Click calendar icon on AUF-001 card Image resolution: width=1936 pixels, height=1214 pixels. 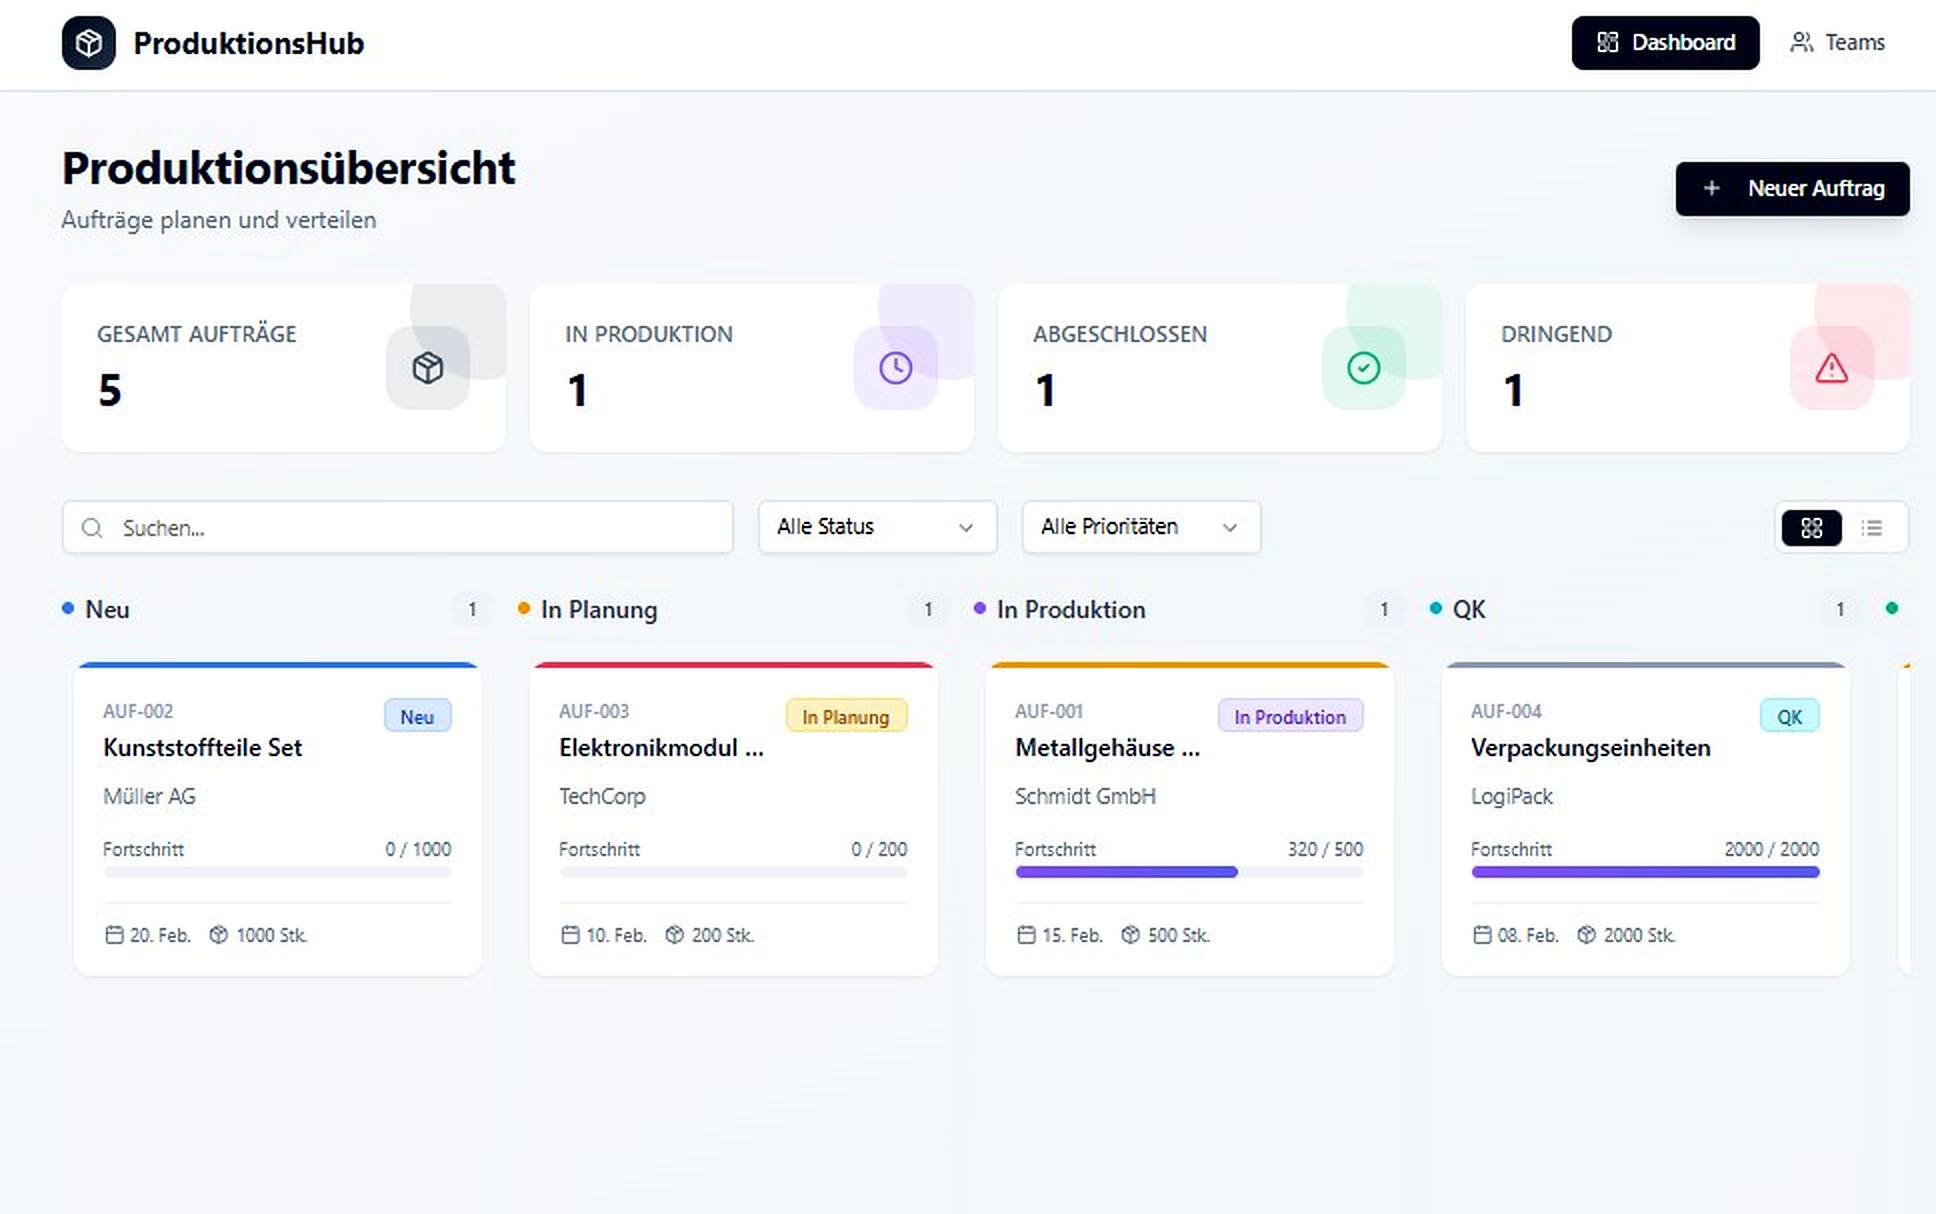tap(1026, 935)
